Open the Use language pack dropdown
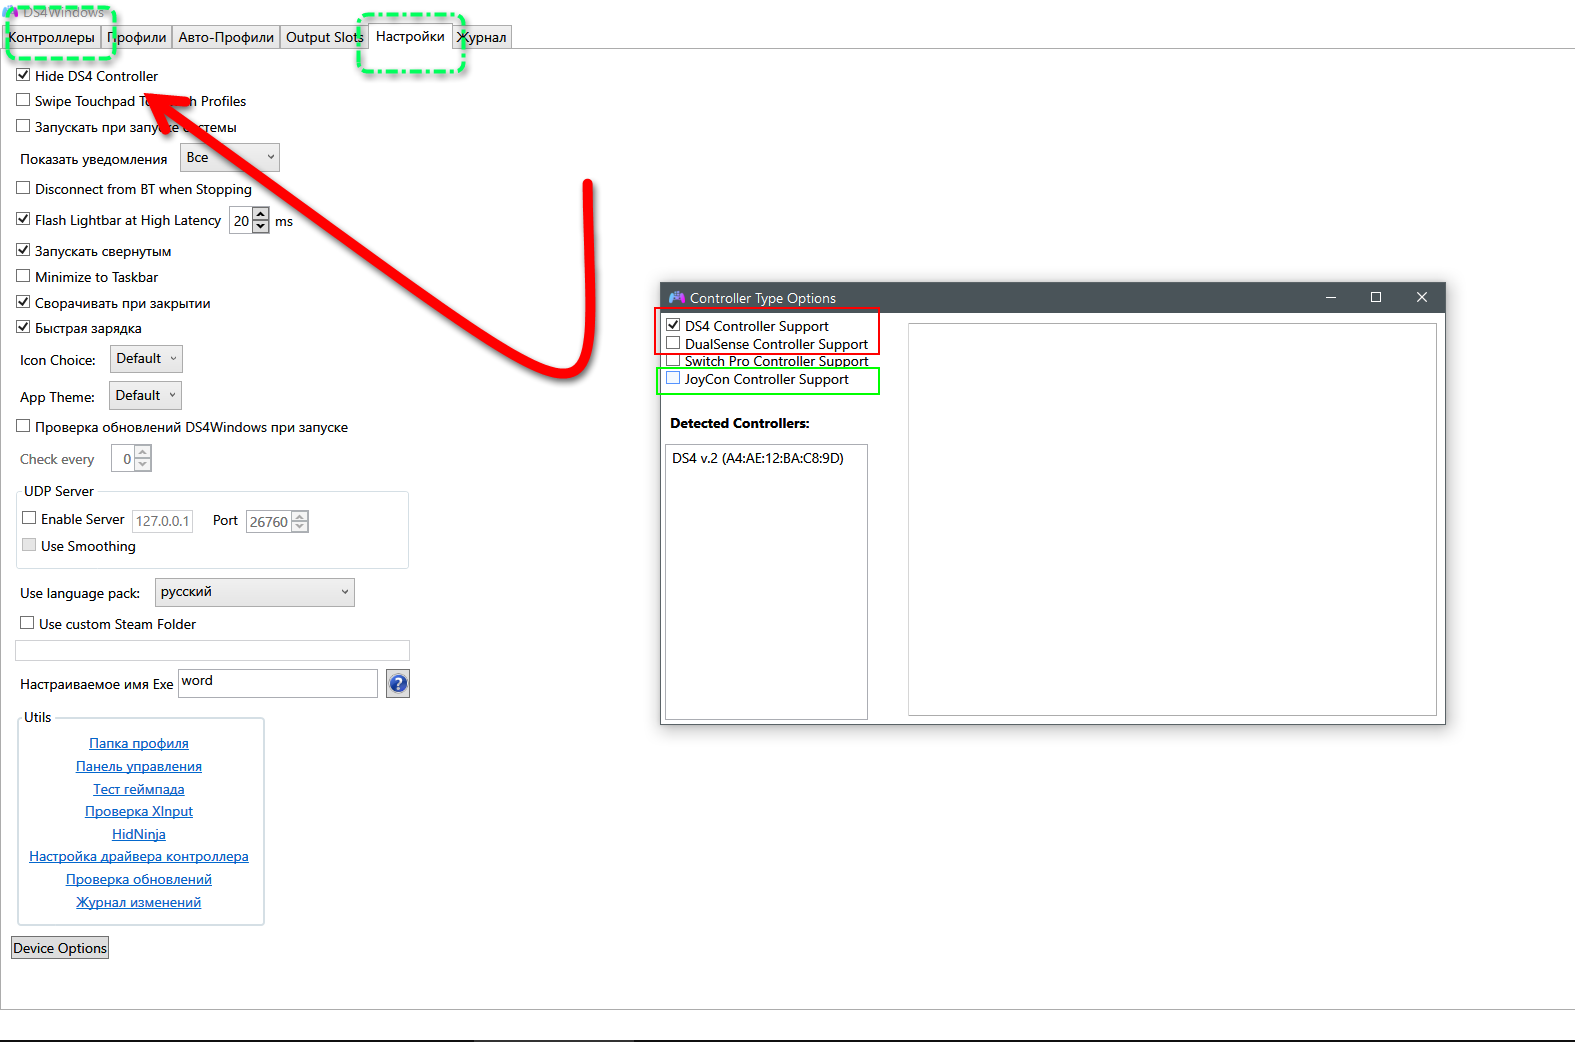The width and height of the screenshot is (1575, 1042). coord(255,592)
